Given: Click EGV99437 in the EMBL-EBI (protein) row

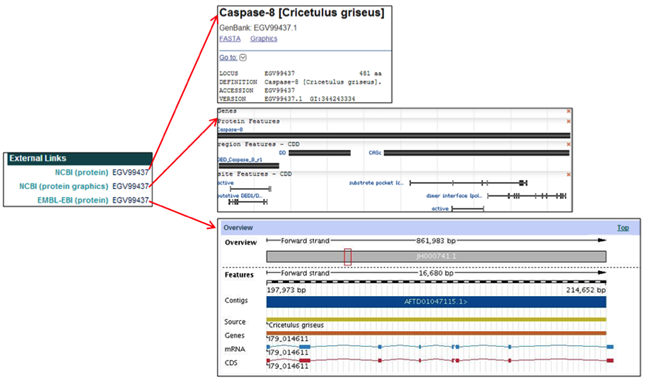Looking at the screenshot, I should [130, 200].
